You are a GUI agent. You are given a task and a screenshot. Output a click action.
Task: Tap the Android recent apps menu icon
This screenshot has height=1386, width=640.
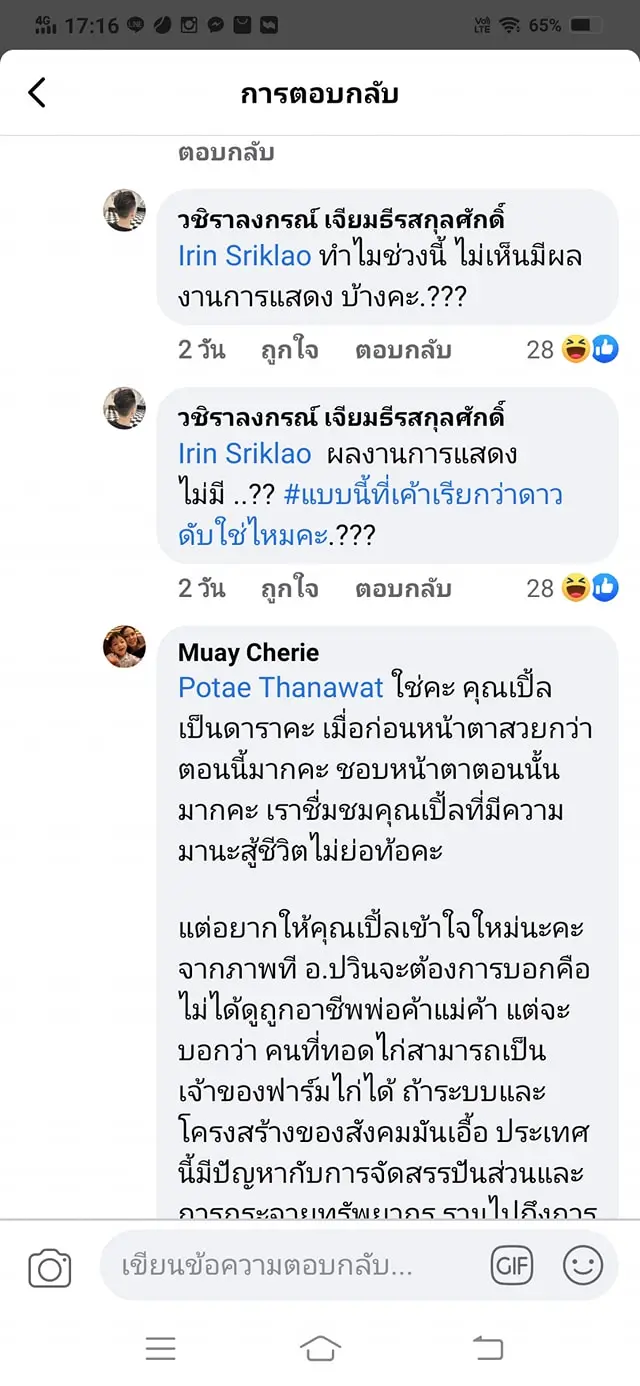(160, 1348)
